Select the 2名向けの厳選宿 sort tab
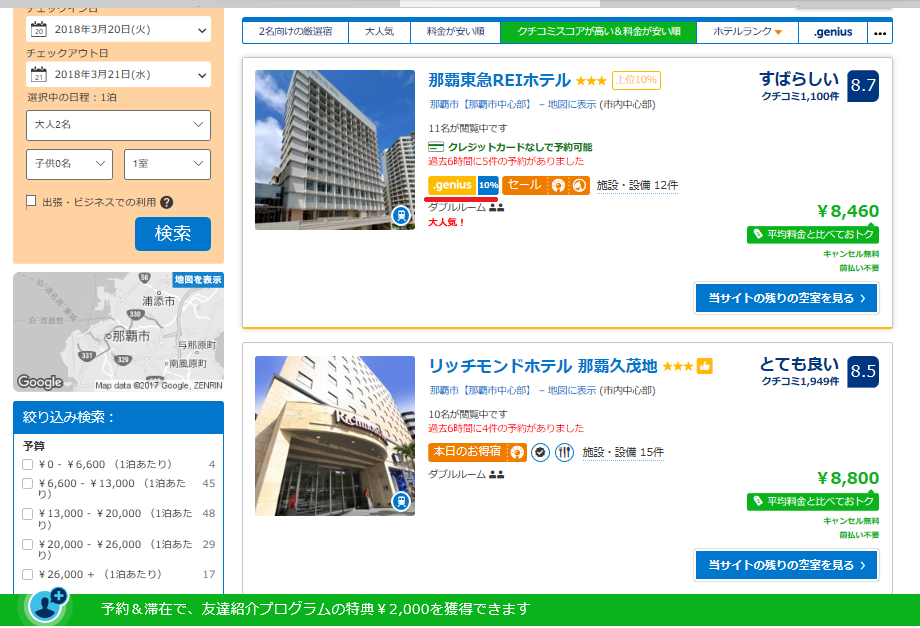 [x=295, y=32]
